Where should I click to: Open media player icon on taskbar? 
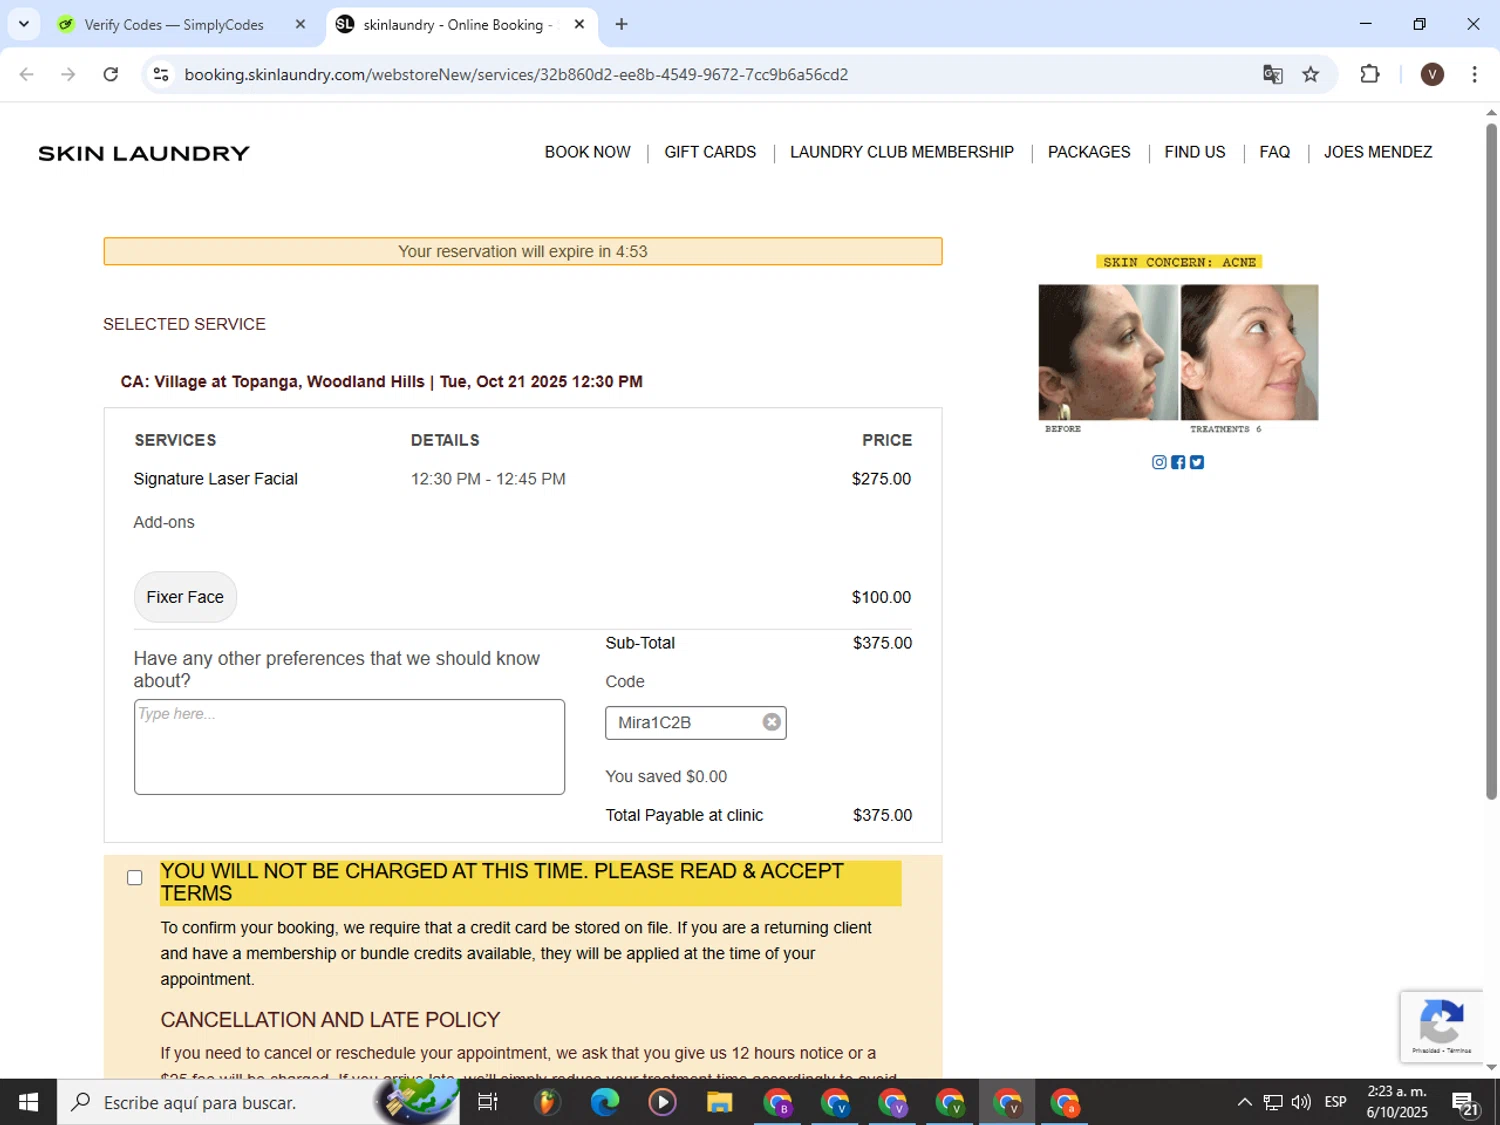pyautogui.click(x=662, y=1102)
